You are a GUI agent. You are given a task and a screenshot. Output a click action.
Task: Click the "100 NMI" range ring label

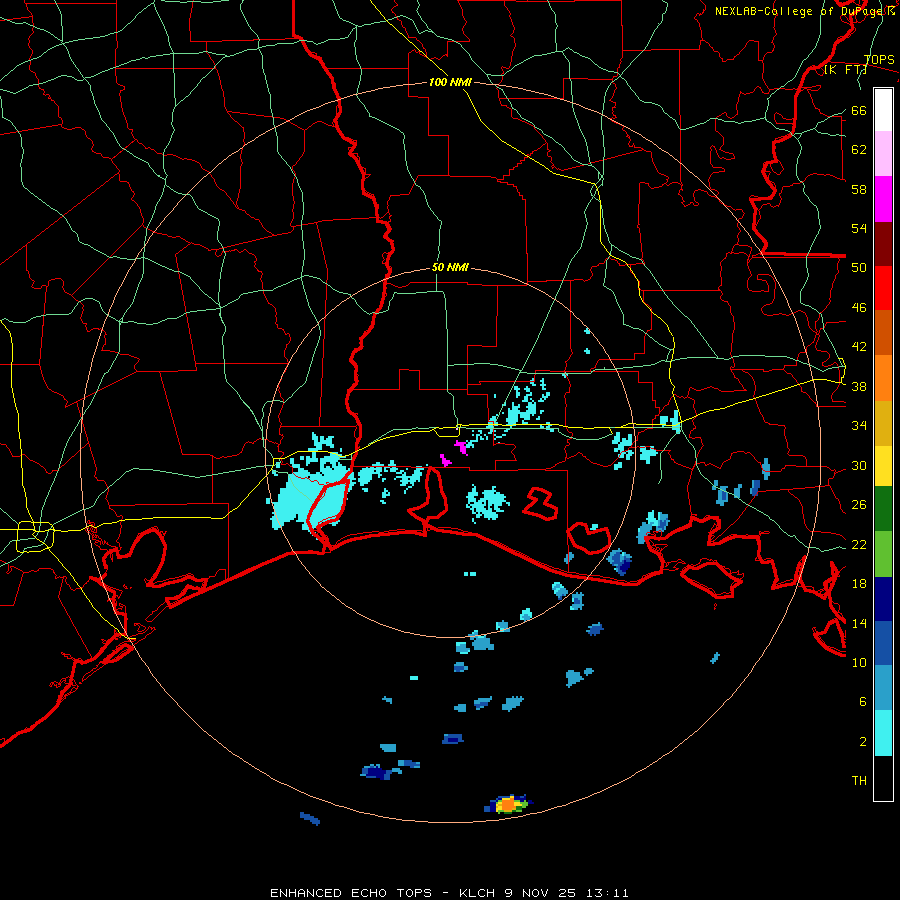pyautogui.click(x=450, y=83)
